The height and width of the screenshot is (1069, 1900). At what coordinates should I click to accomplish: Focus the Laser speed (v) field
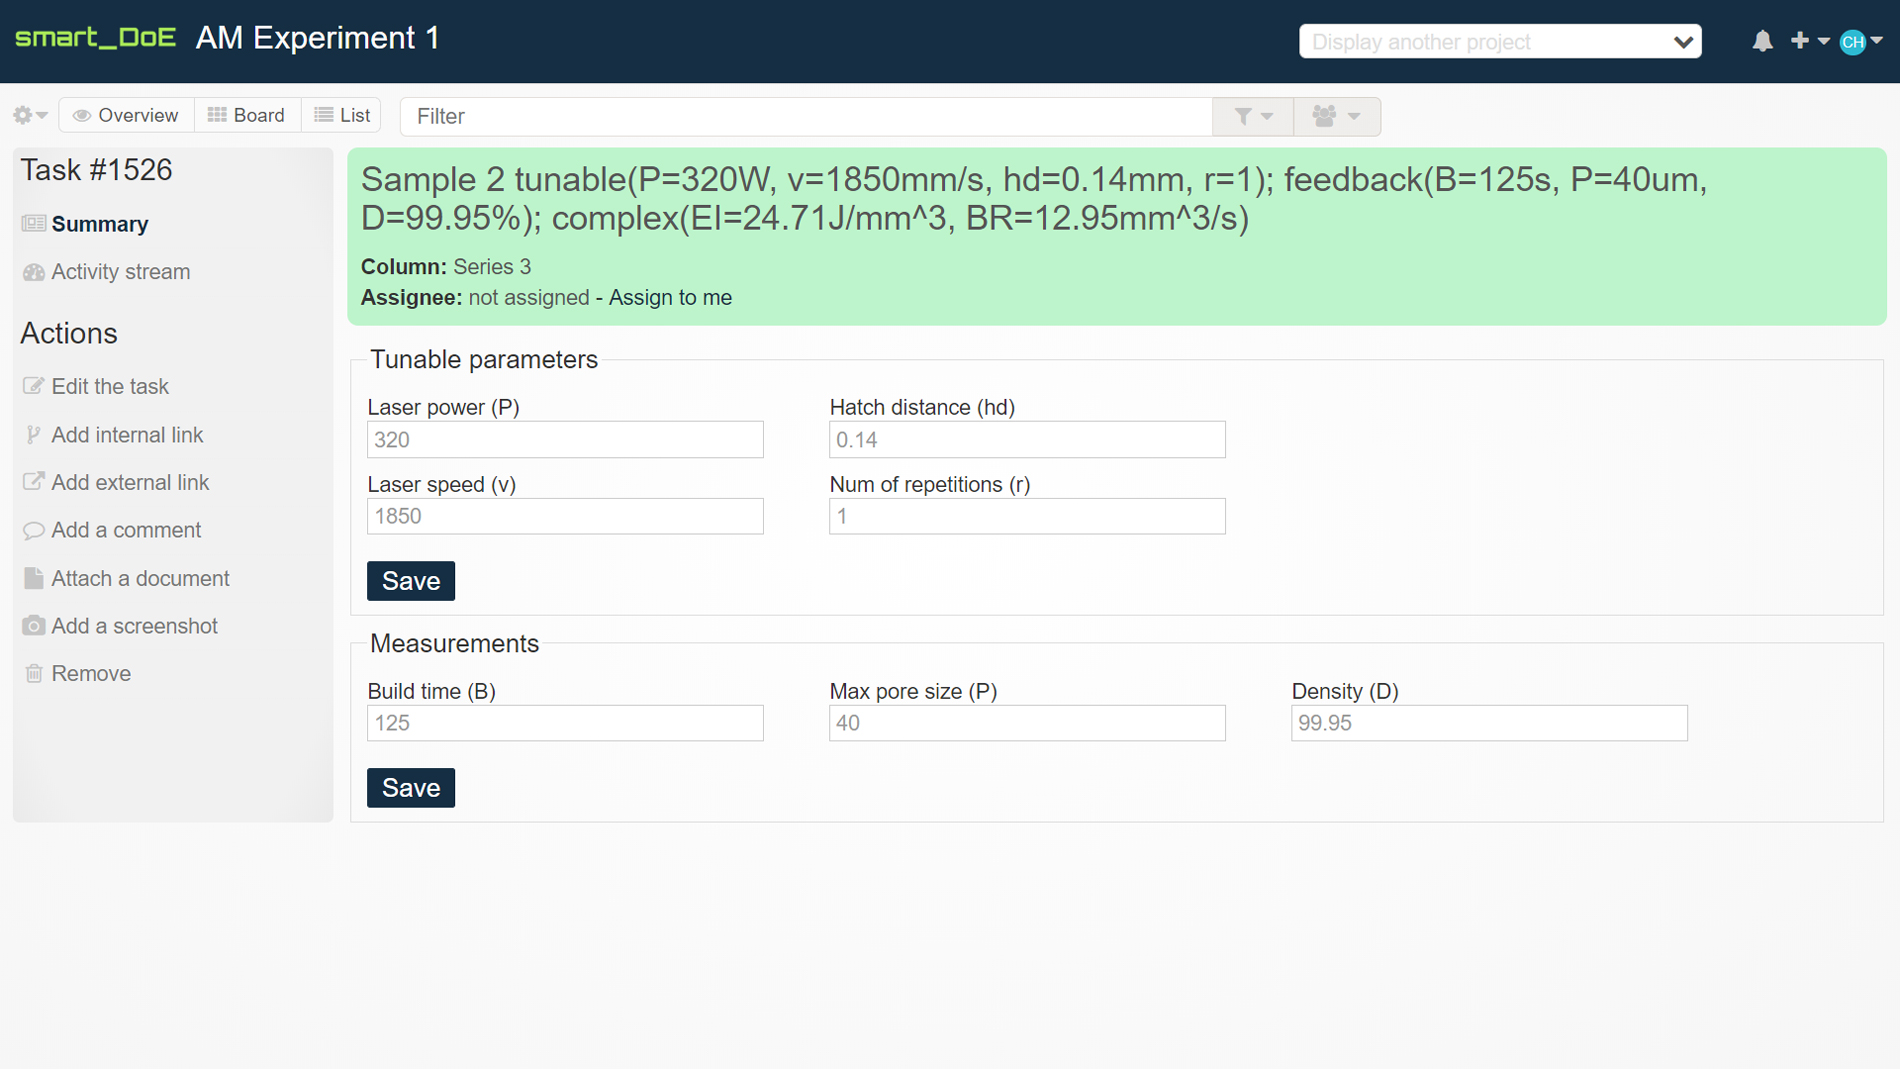565,516
